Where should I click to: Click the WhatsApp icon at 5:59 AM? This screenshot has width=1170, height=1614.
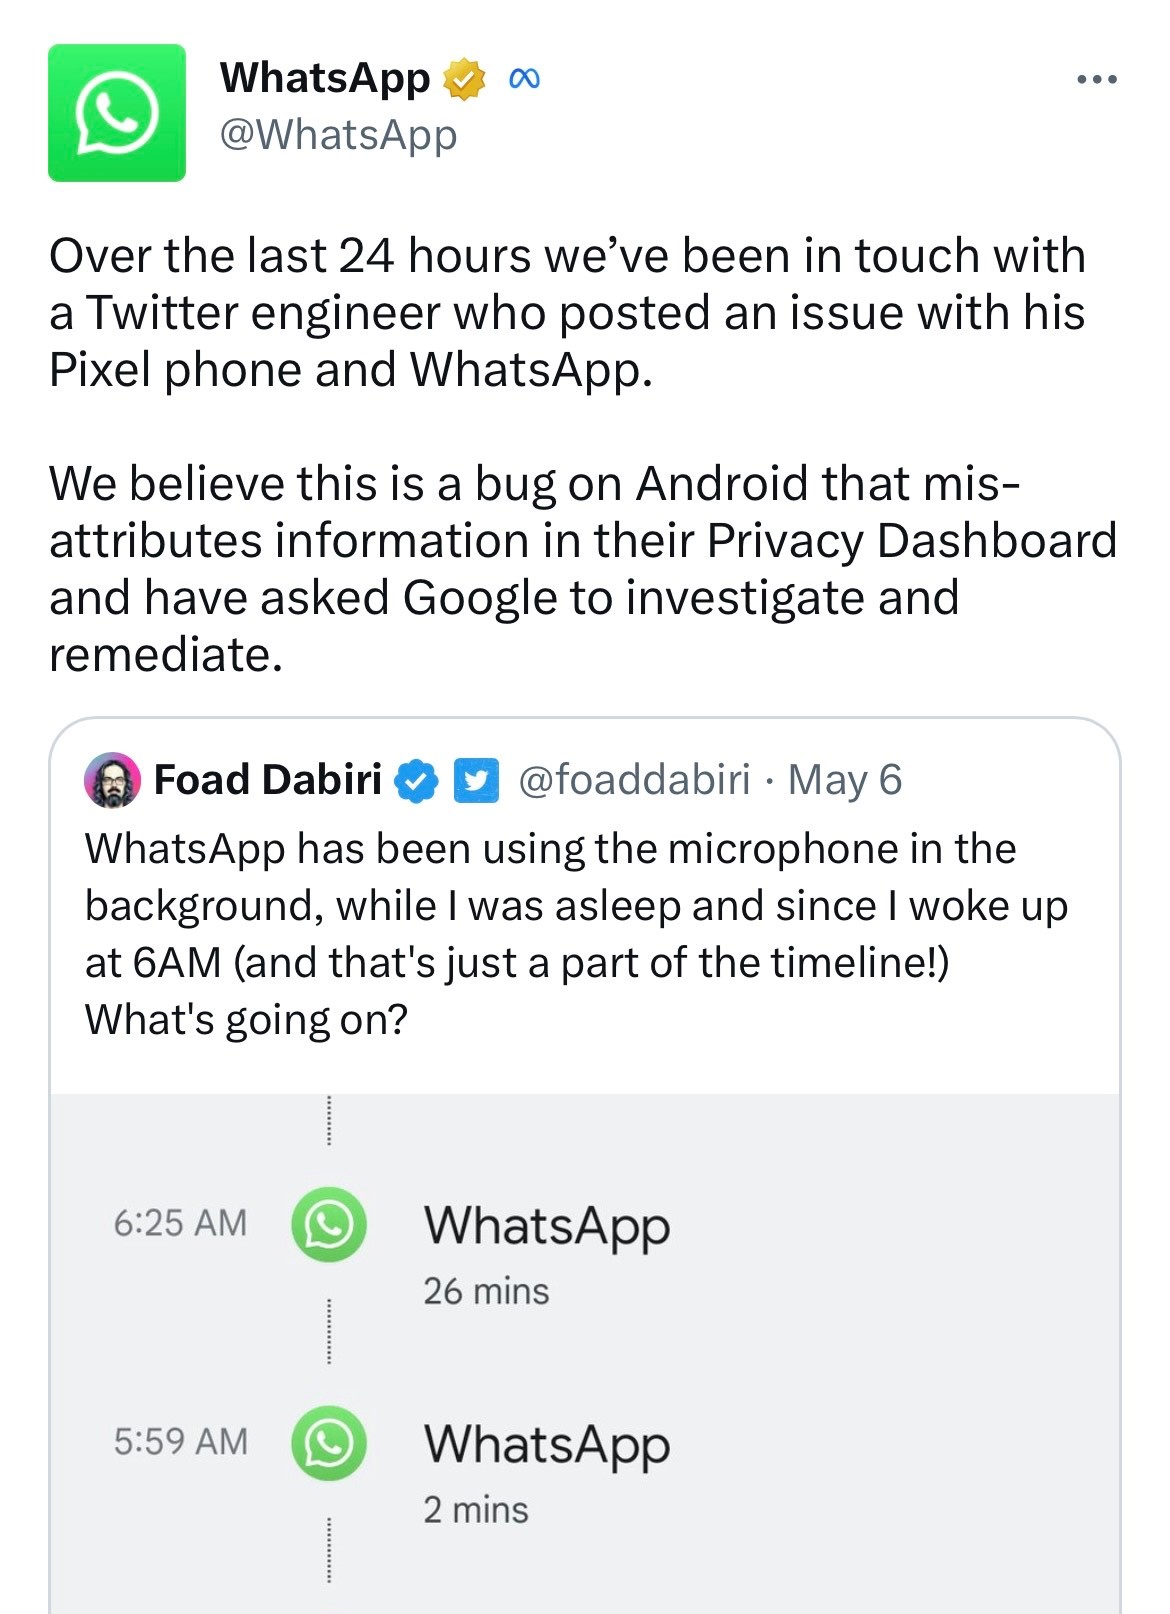pos(328,1442)
